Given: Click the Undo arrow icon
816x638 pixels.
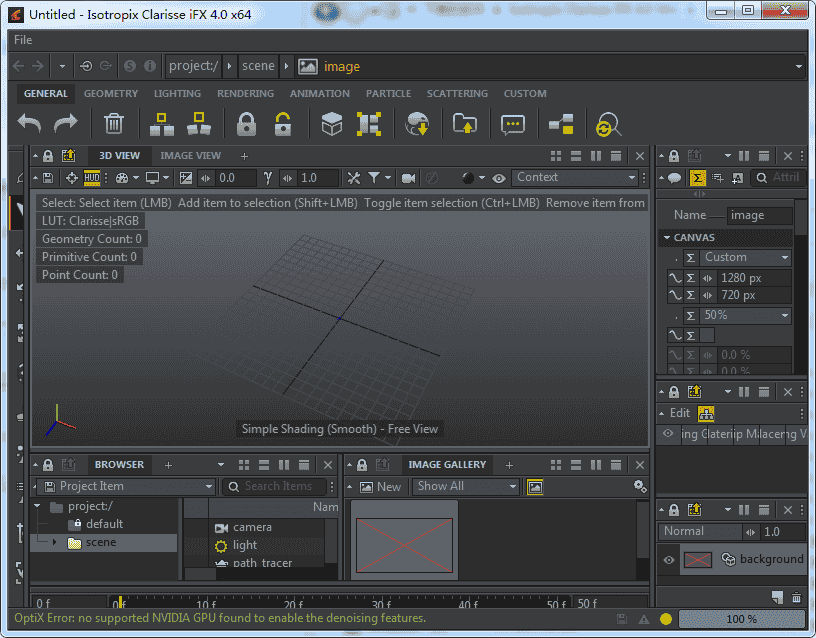Looking at the screenshot, I should (28, 124).
